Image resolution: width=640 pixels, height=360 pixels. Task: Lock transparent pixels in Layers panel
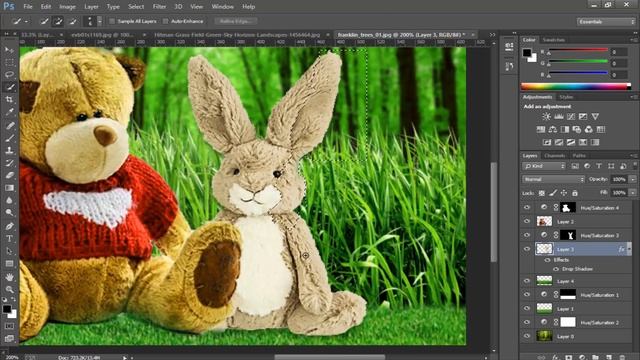click(542, 193)
